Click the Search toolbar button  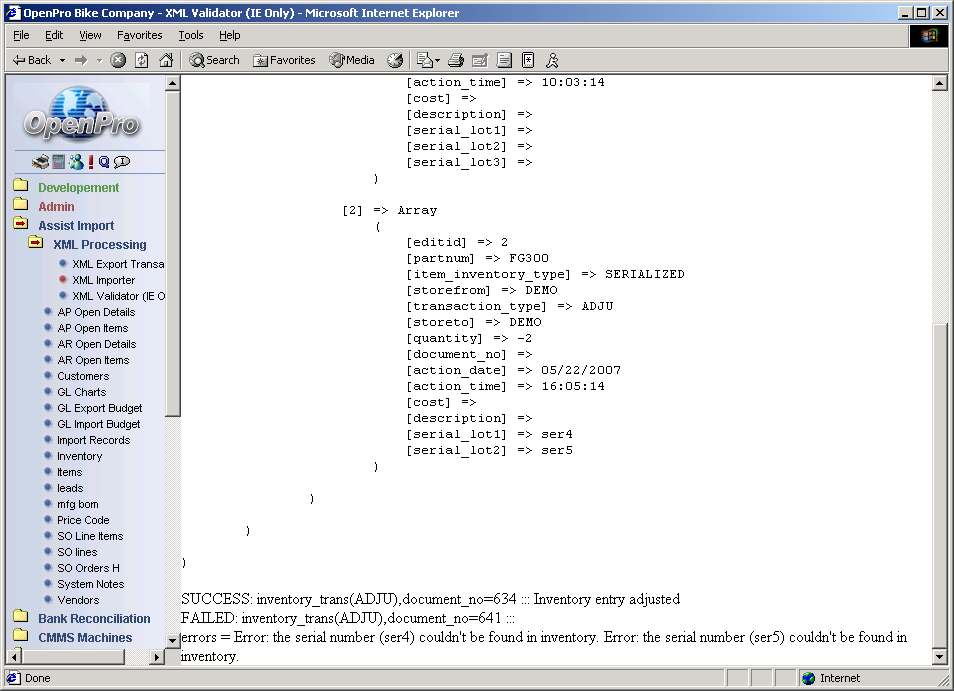[x=214, y=60]
